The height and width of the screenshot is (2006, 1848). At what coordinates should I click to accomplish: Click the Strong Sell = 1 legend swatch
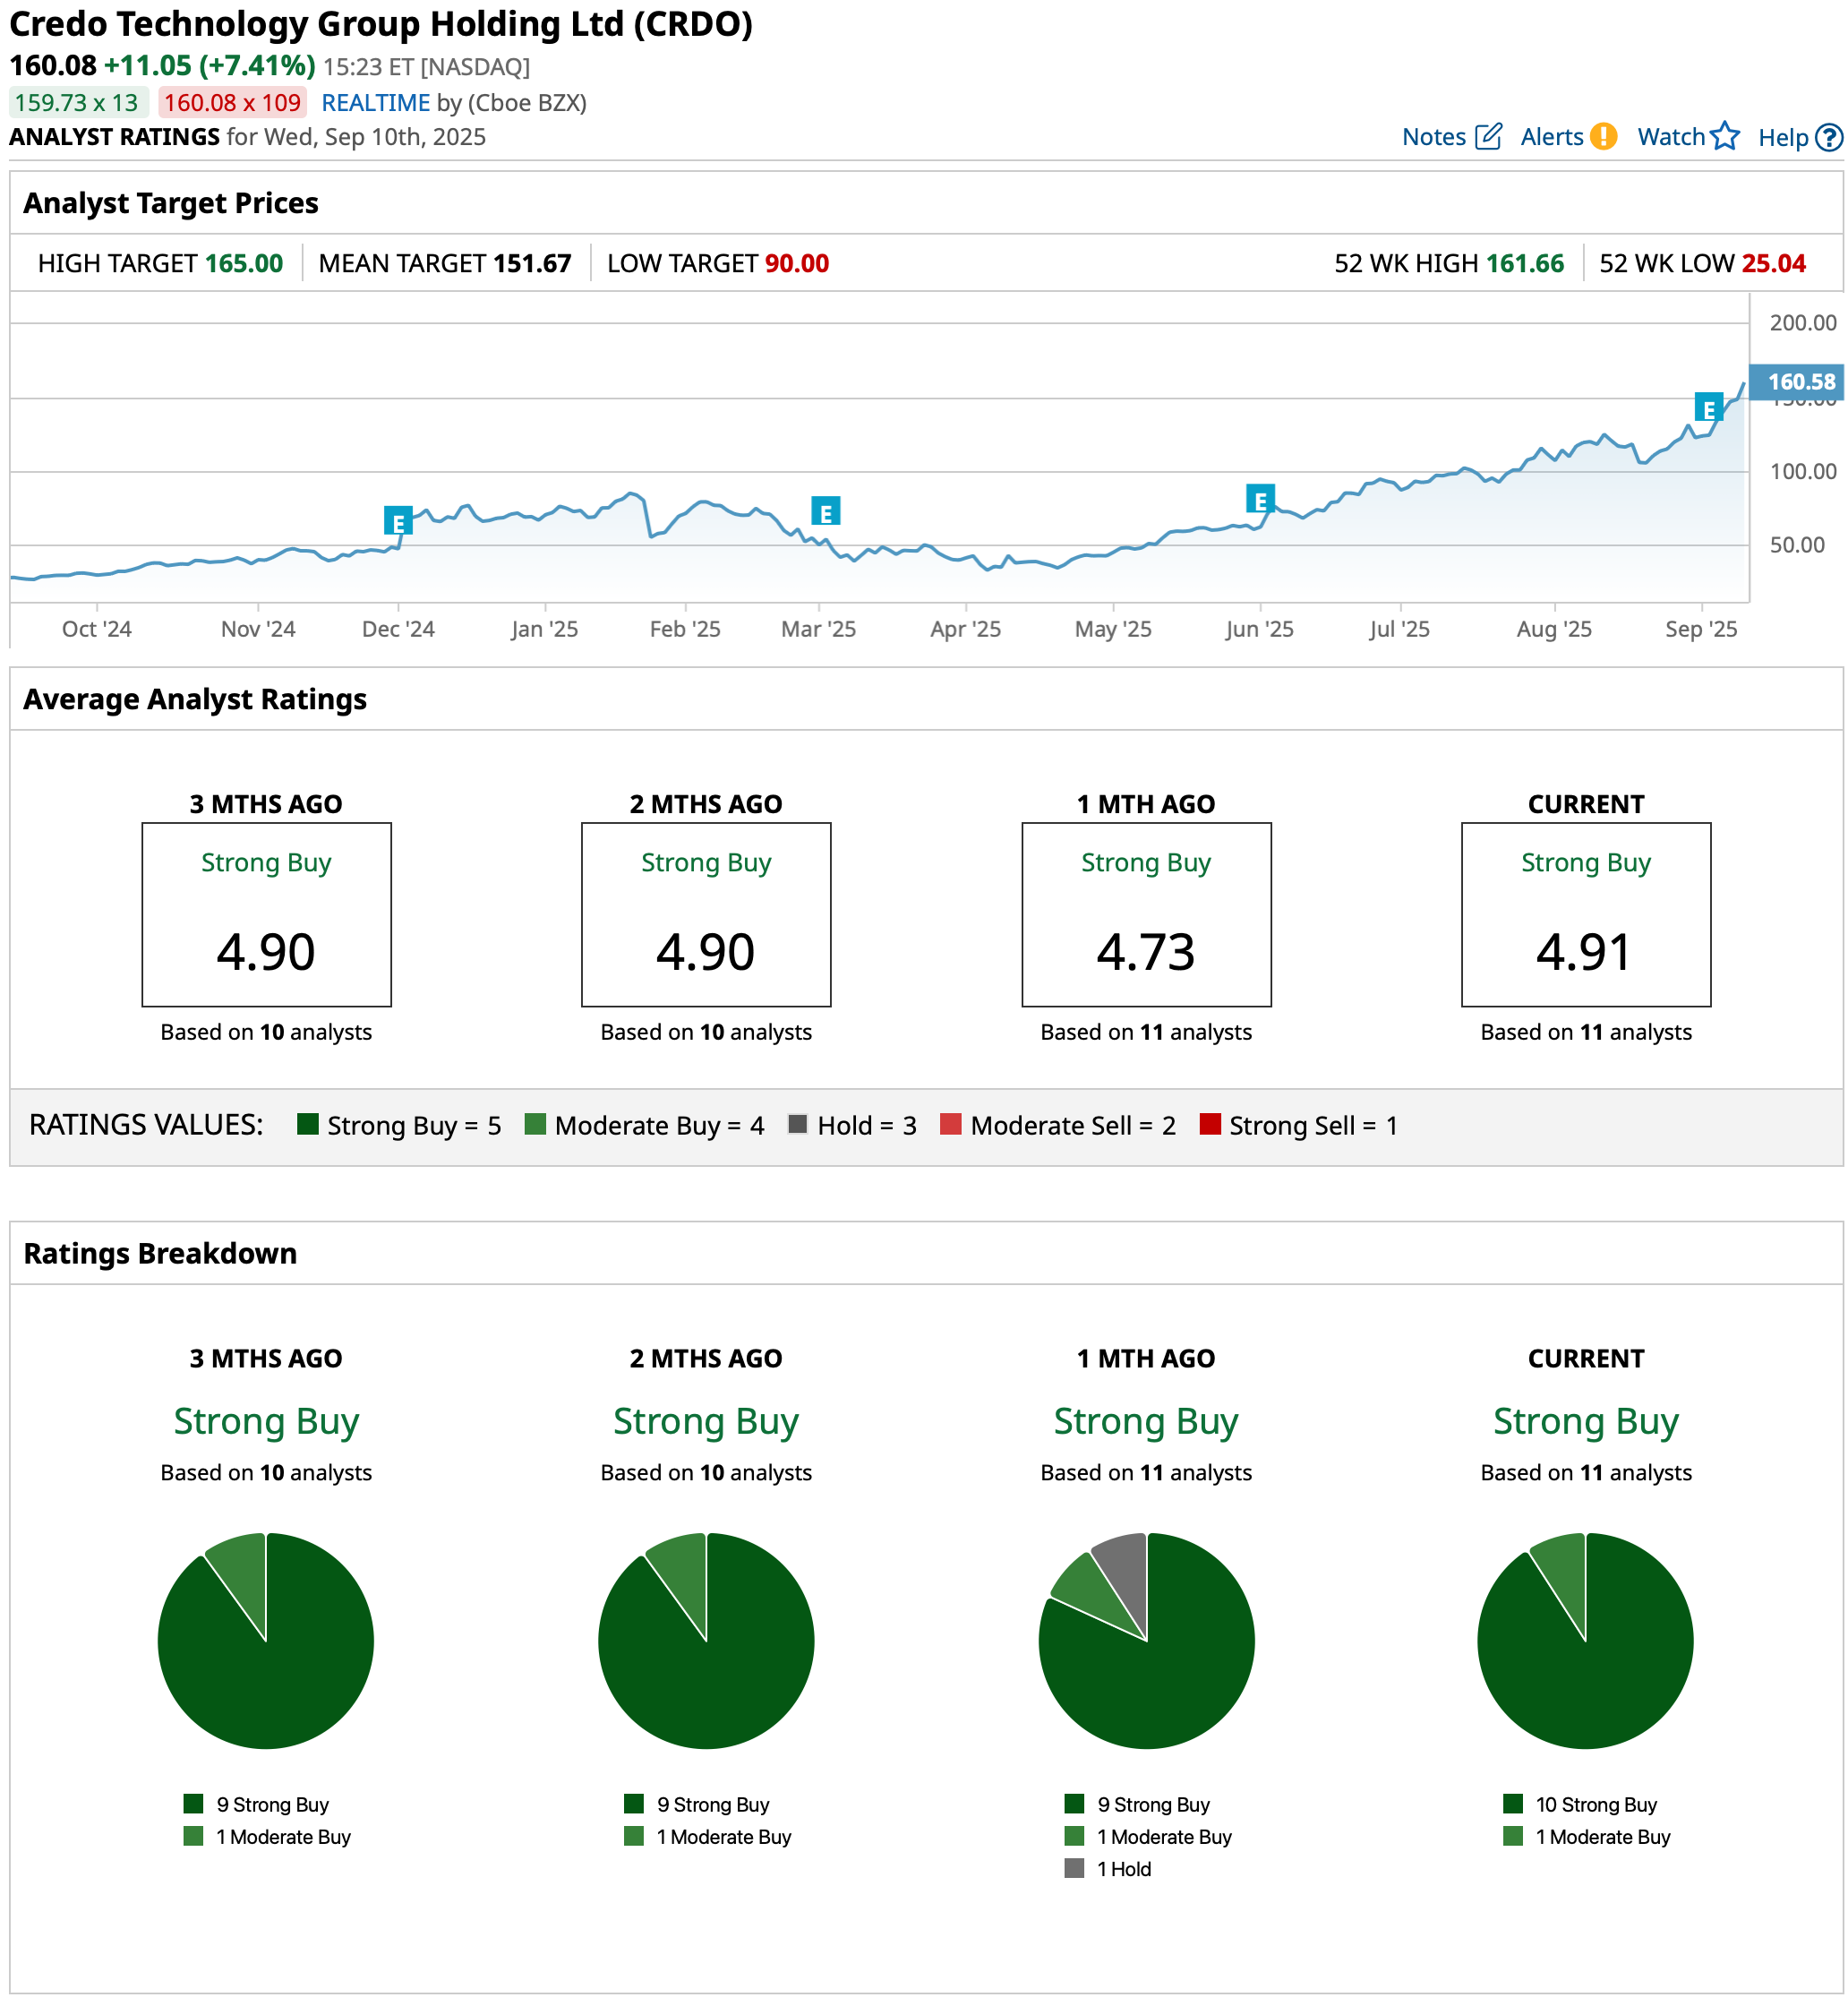pos(1210,1124)
